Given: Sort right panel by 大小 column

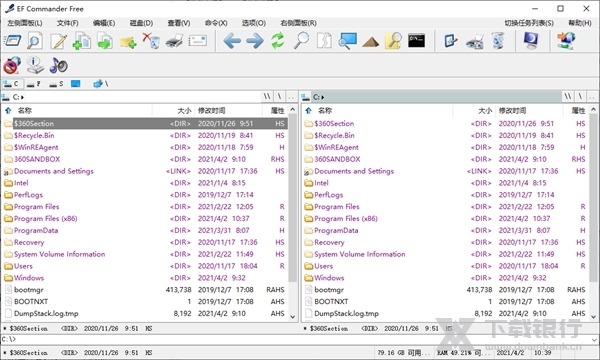Looking at the screenshot, I should point(474,111).
